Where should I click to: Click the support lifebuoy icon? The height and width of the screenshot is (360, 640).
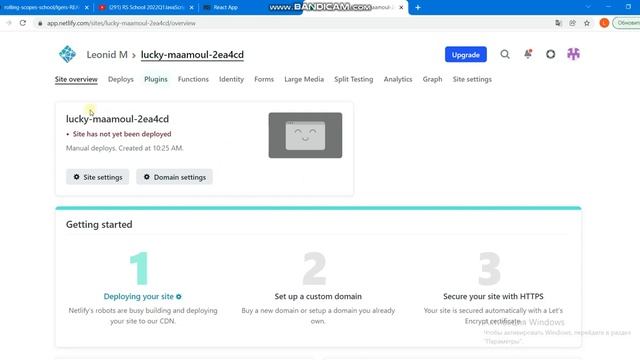pos(551,54)
